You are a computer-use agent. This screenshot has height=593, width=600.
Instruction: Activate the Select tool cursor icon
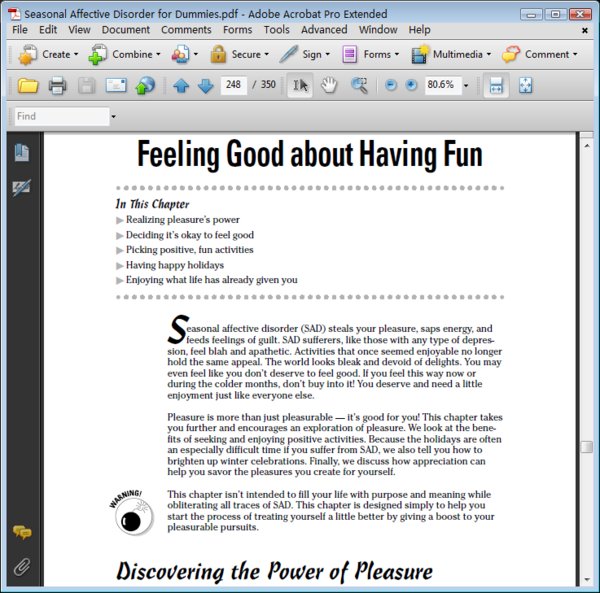pyautogui.click(x=300, y=85)
